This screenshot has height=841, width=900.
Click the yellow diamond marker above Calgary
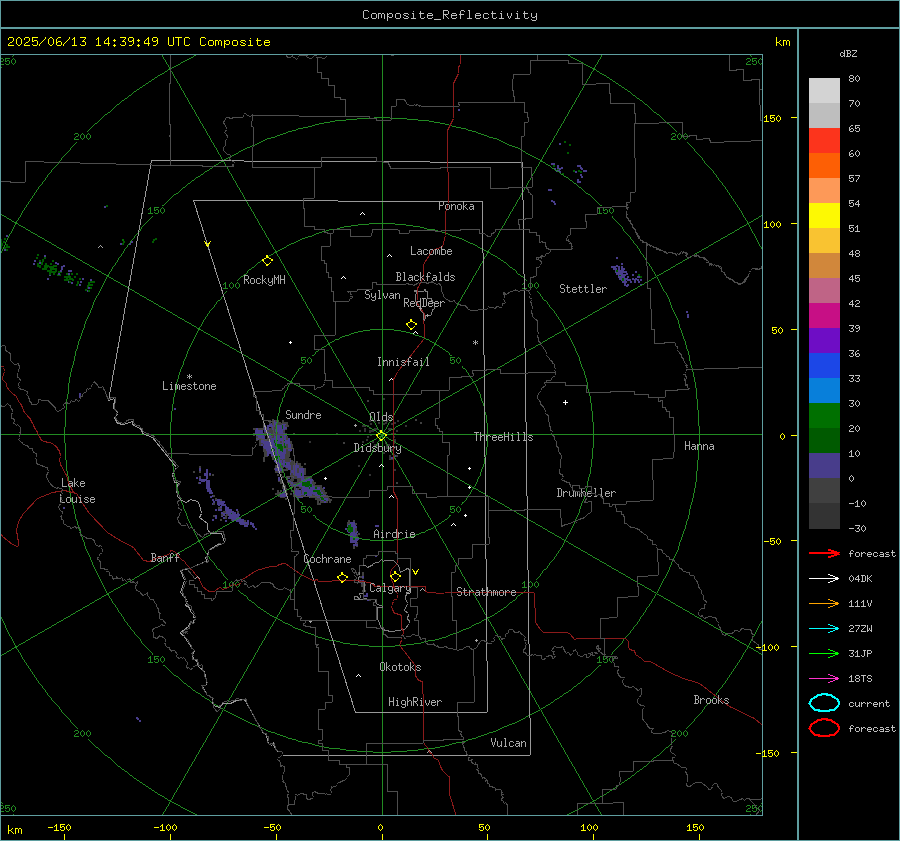(395, 576)
